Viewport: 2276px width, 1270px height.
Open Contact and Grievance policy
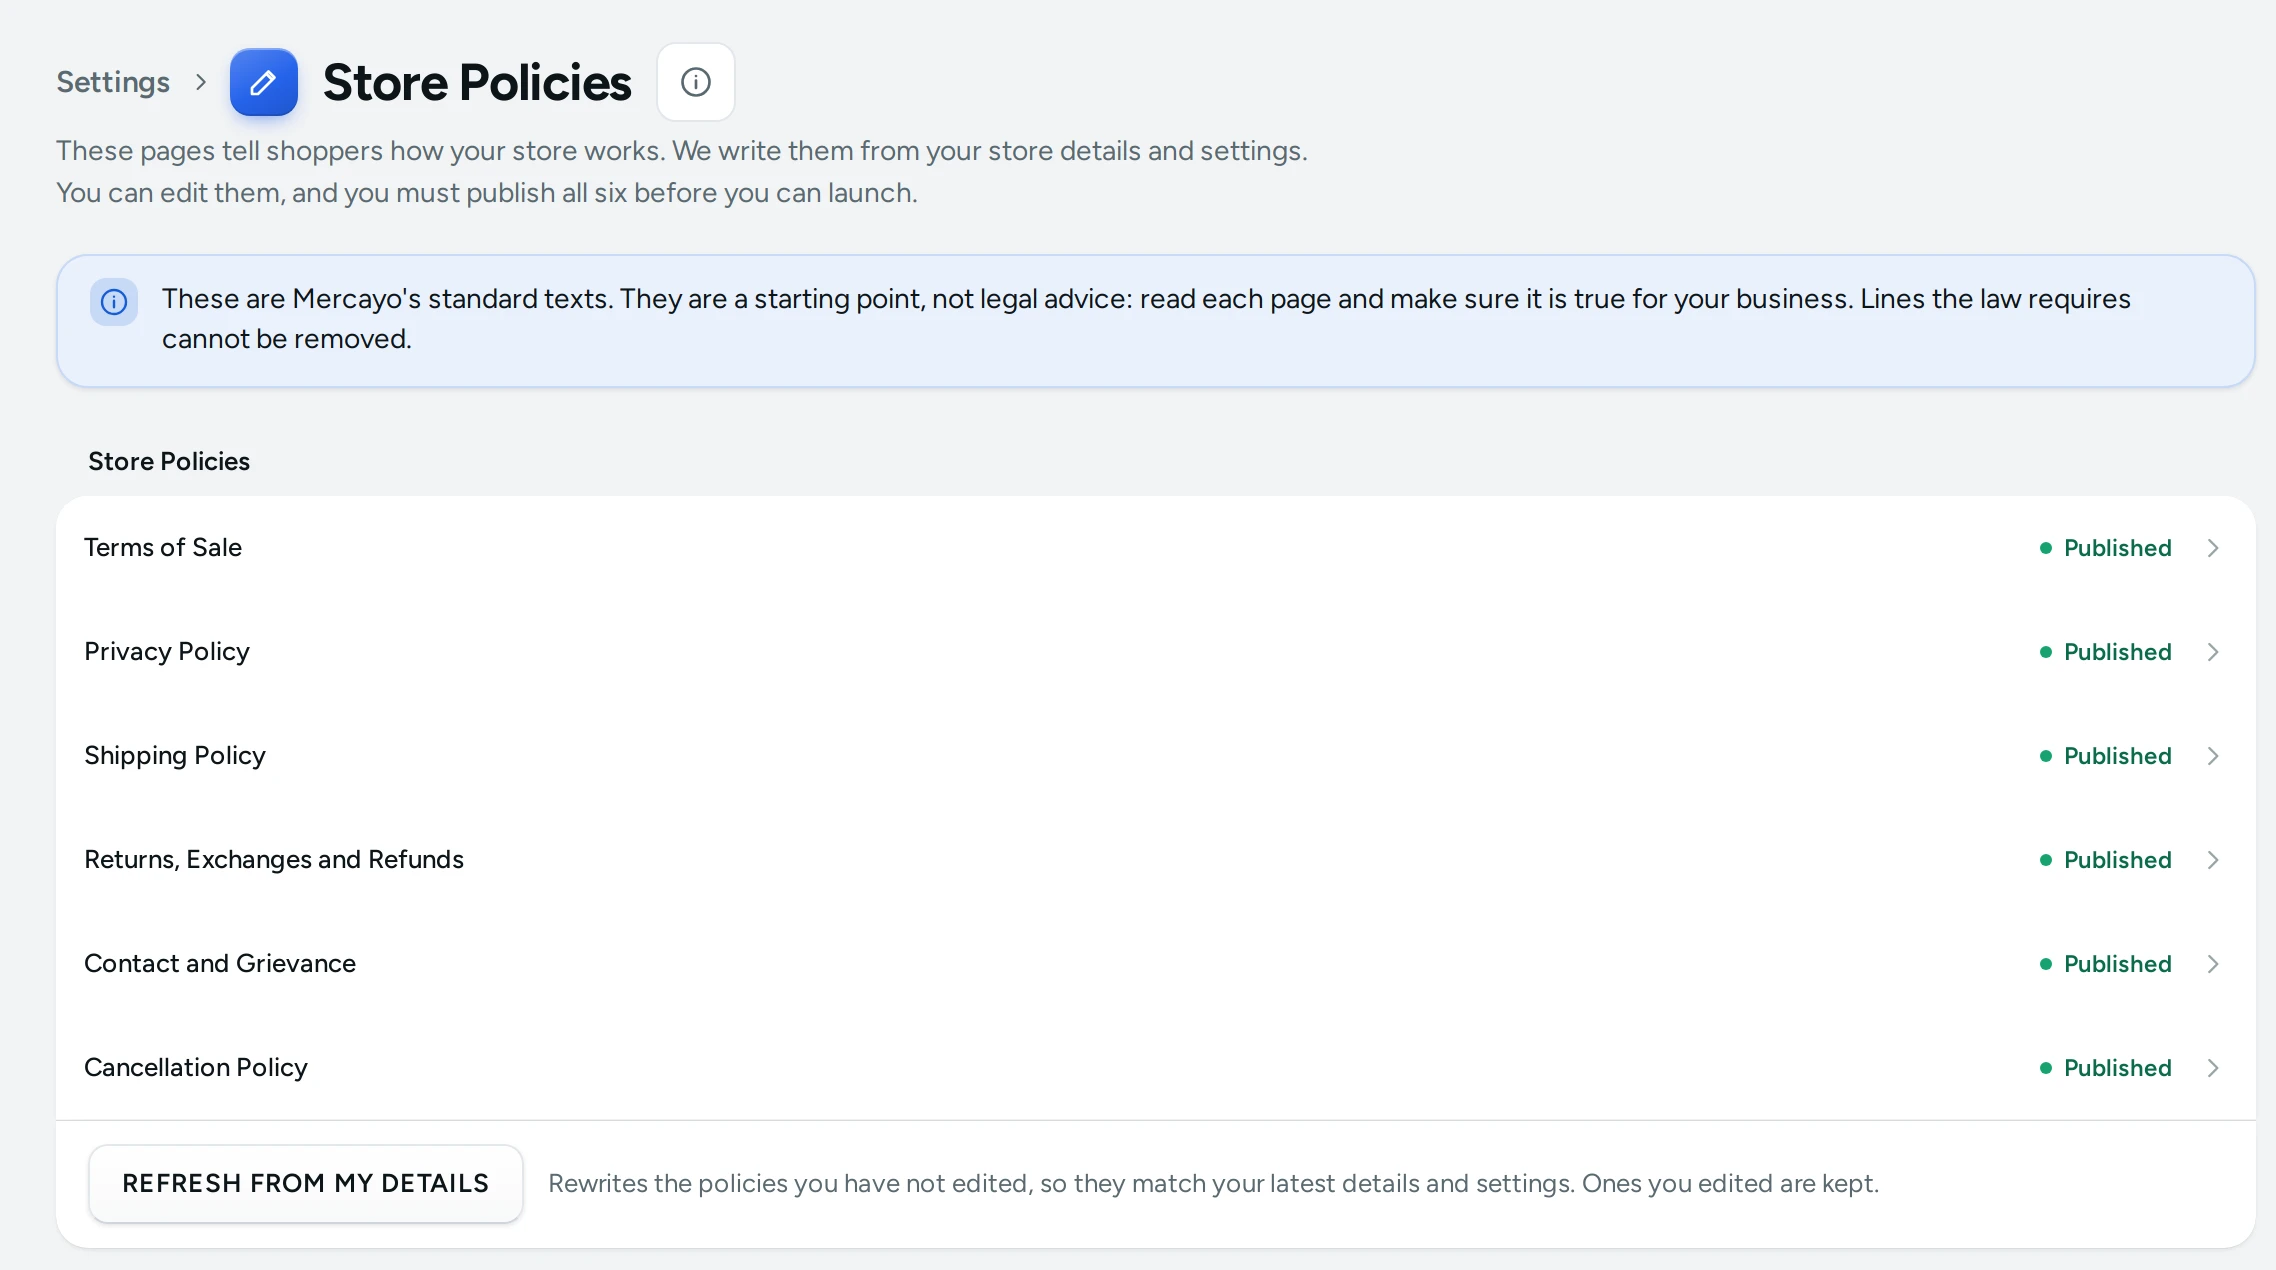pyautogui.click(x=1155, y=964)
